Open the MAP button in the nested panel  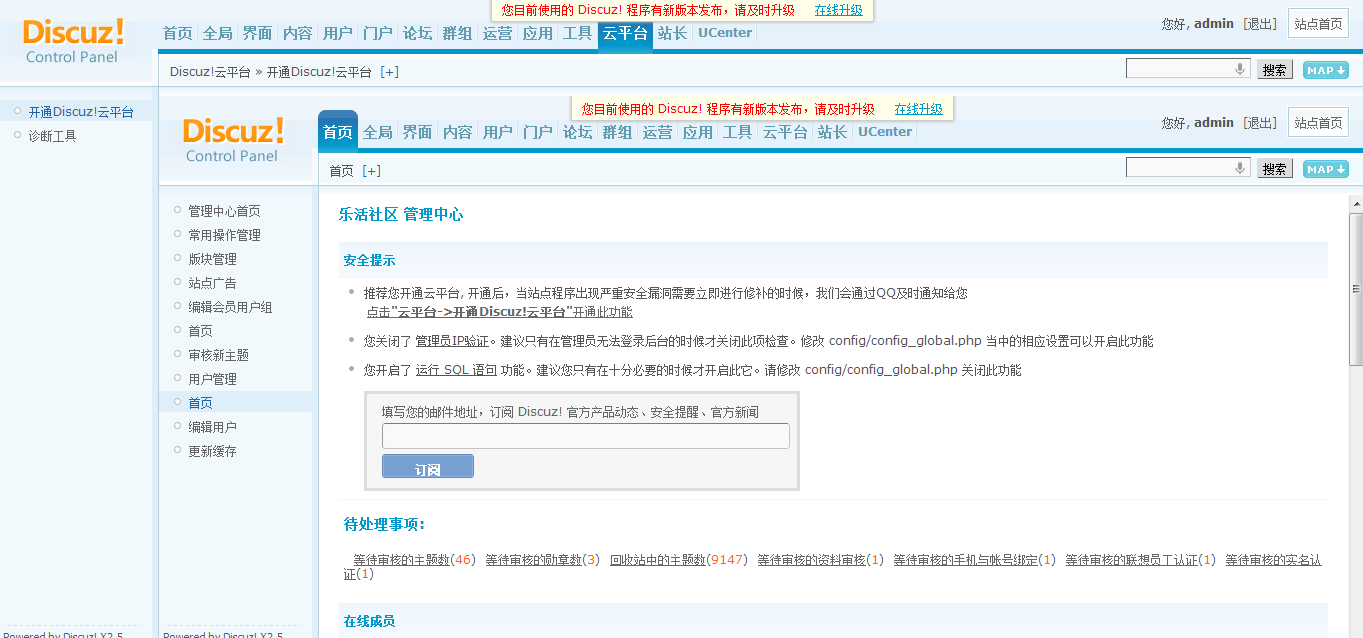pyautogui.click(x=1326, y=169)
